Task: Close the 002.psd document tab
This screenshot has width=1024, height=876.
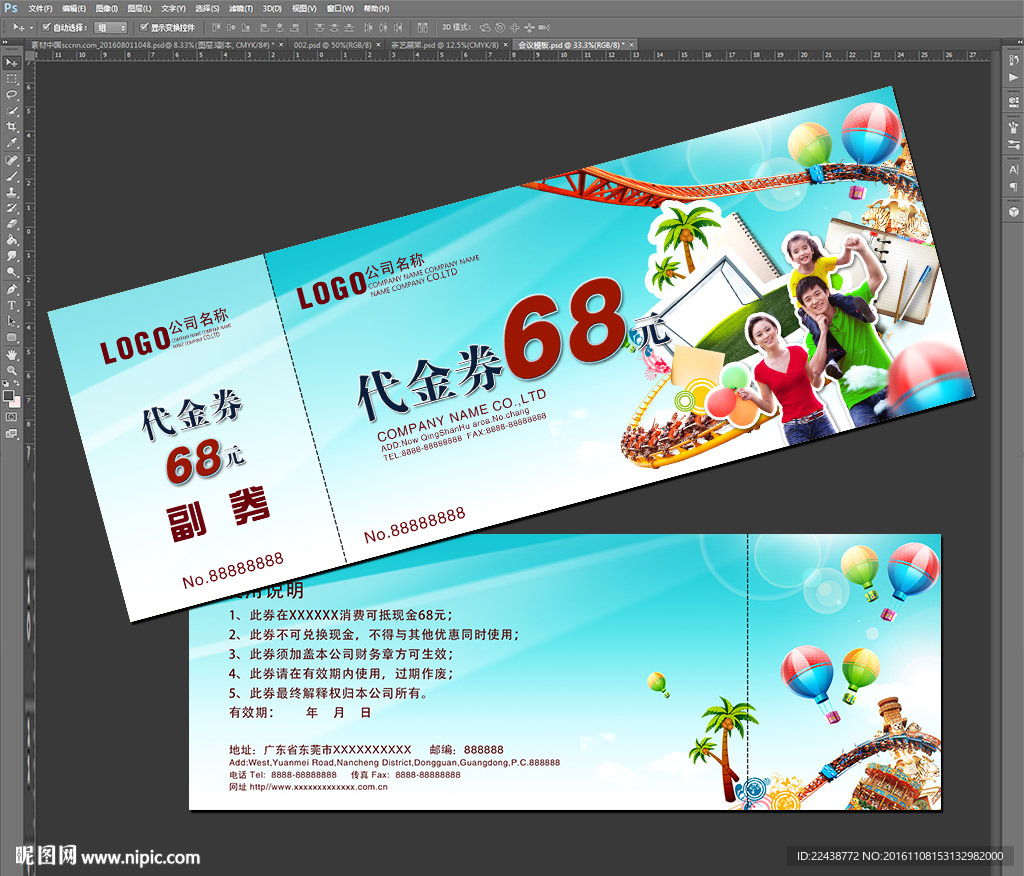Action: [x=378, y=45]
